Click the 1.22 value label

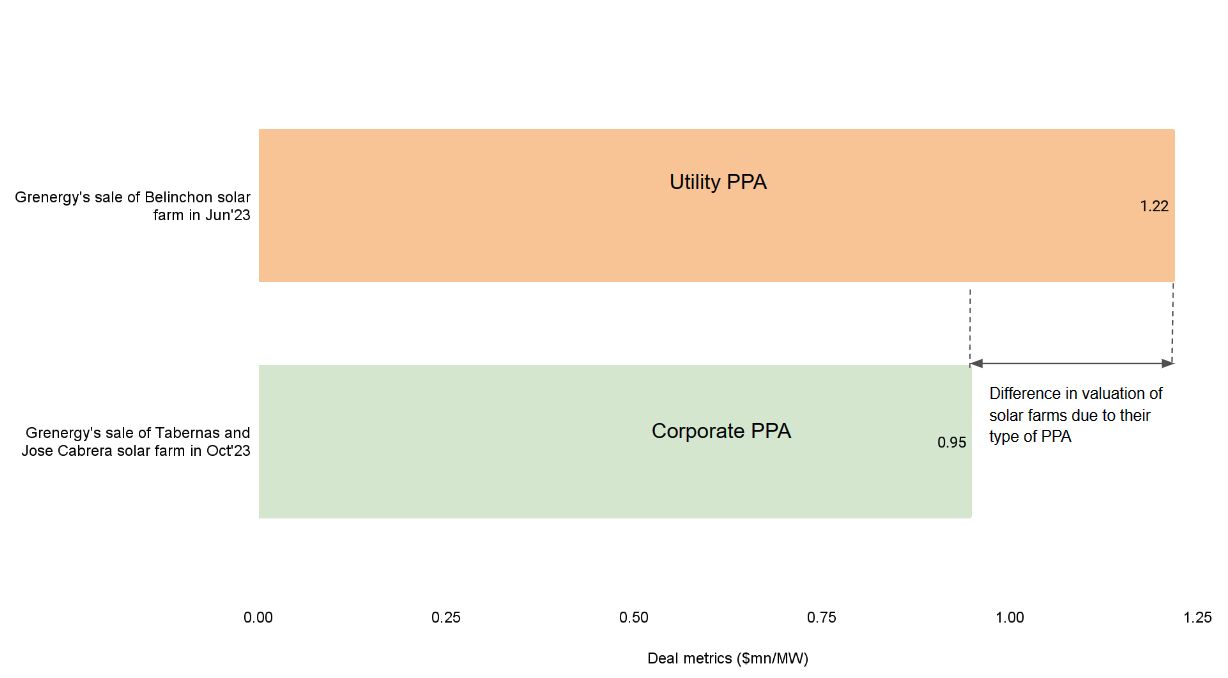1154,207
